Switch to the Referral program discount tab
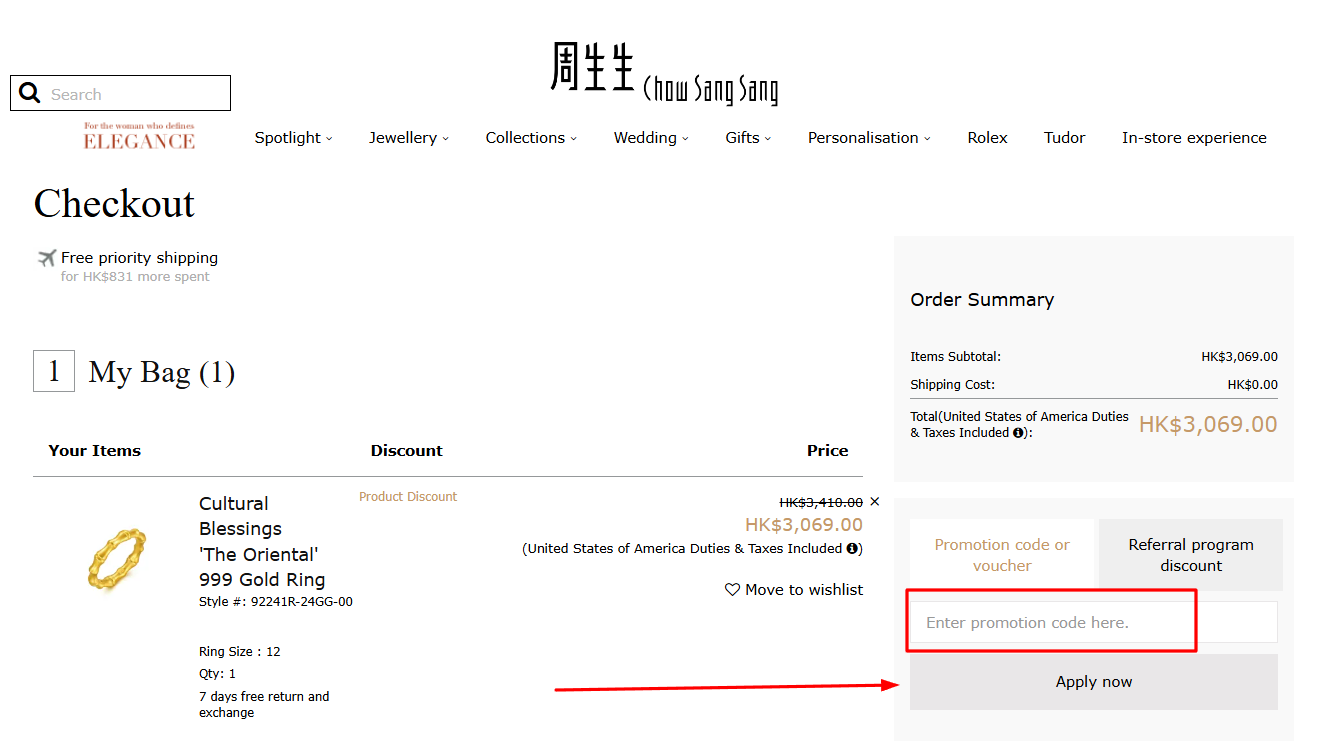 [x=1190, y=554]
